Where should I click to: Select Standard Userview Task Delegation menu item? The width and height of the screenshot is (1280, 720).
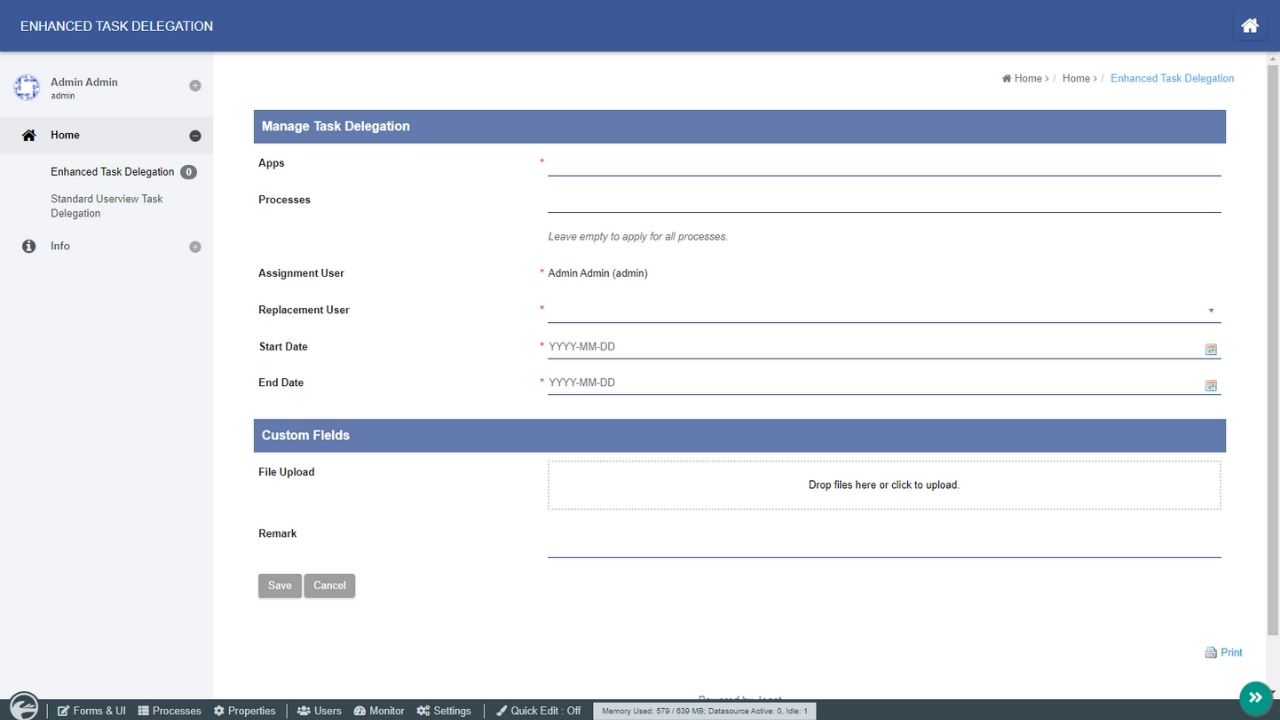coord(107,206)
